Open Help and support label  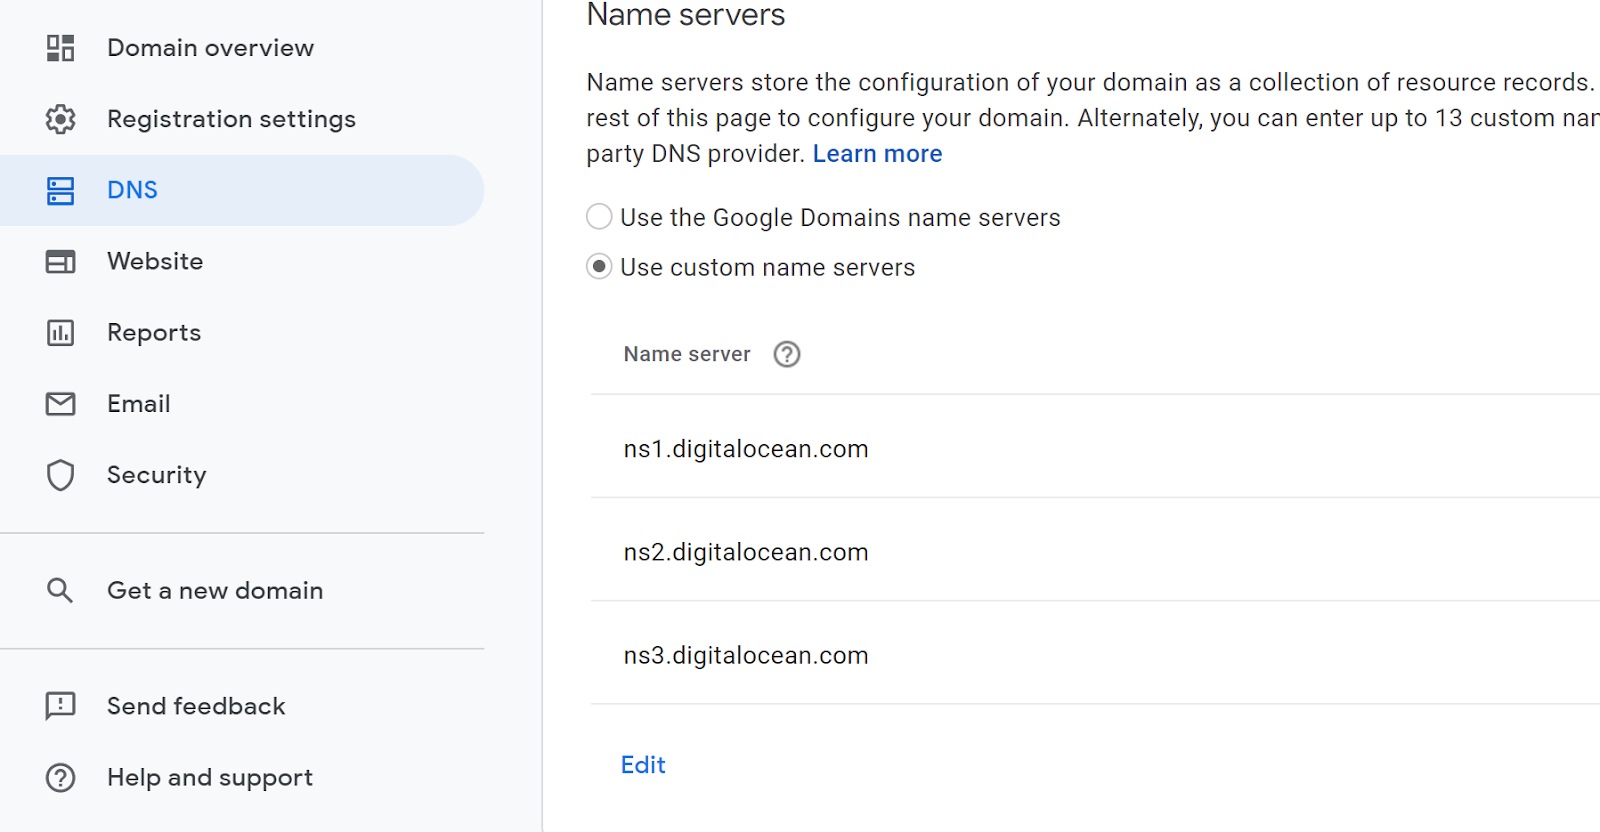[x=210, y=778]
